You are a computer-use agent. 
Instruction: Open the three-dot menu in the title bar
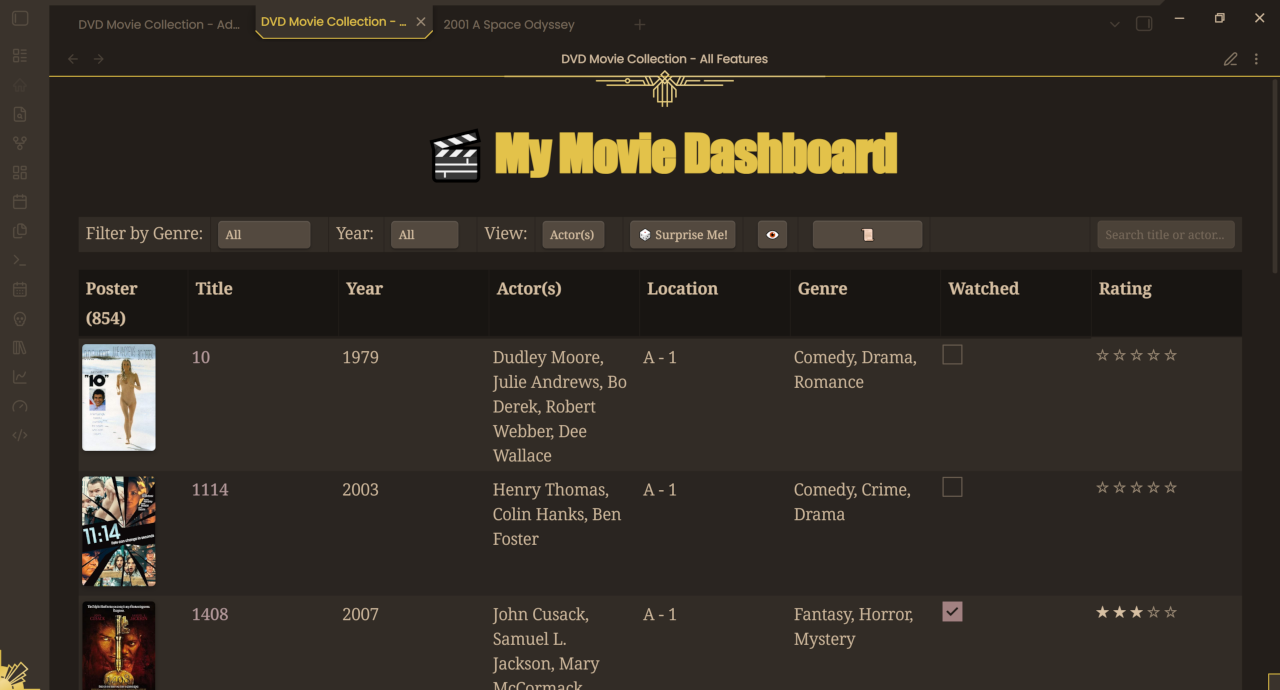1256,59
